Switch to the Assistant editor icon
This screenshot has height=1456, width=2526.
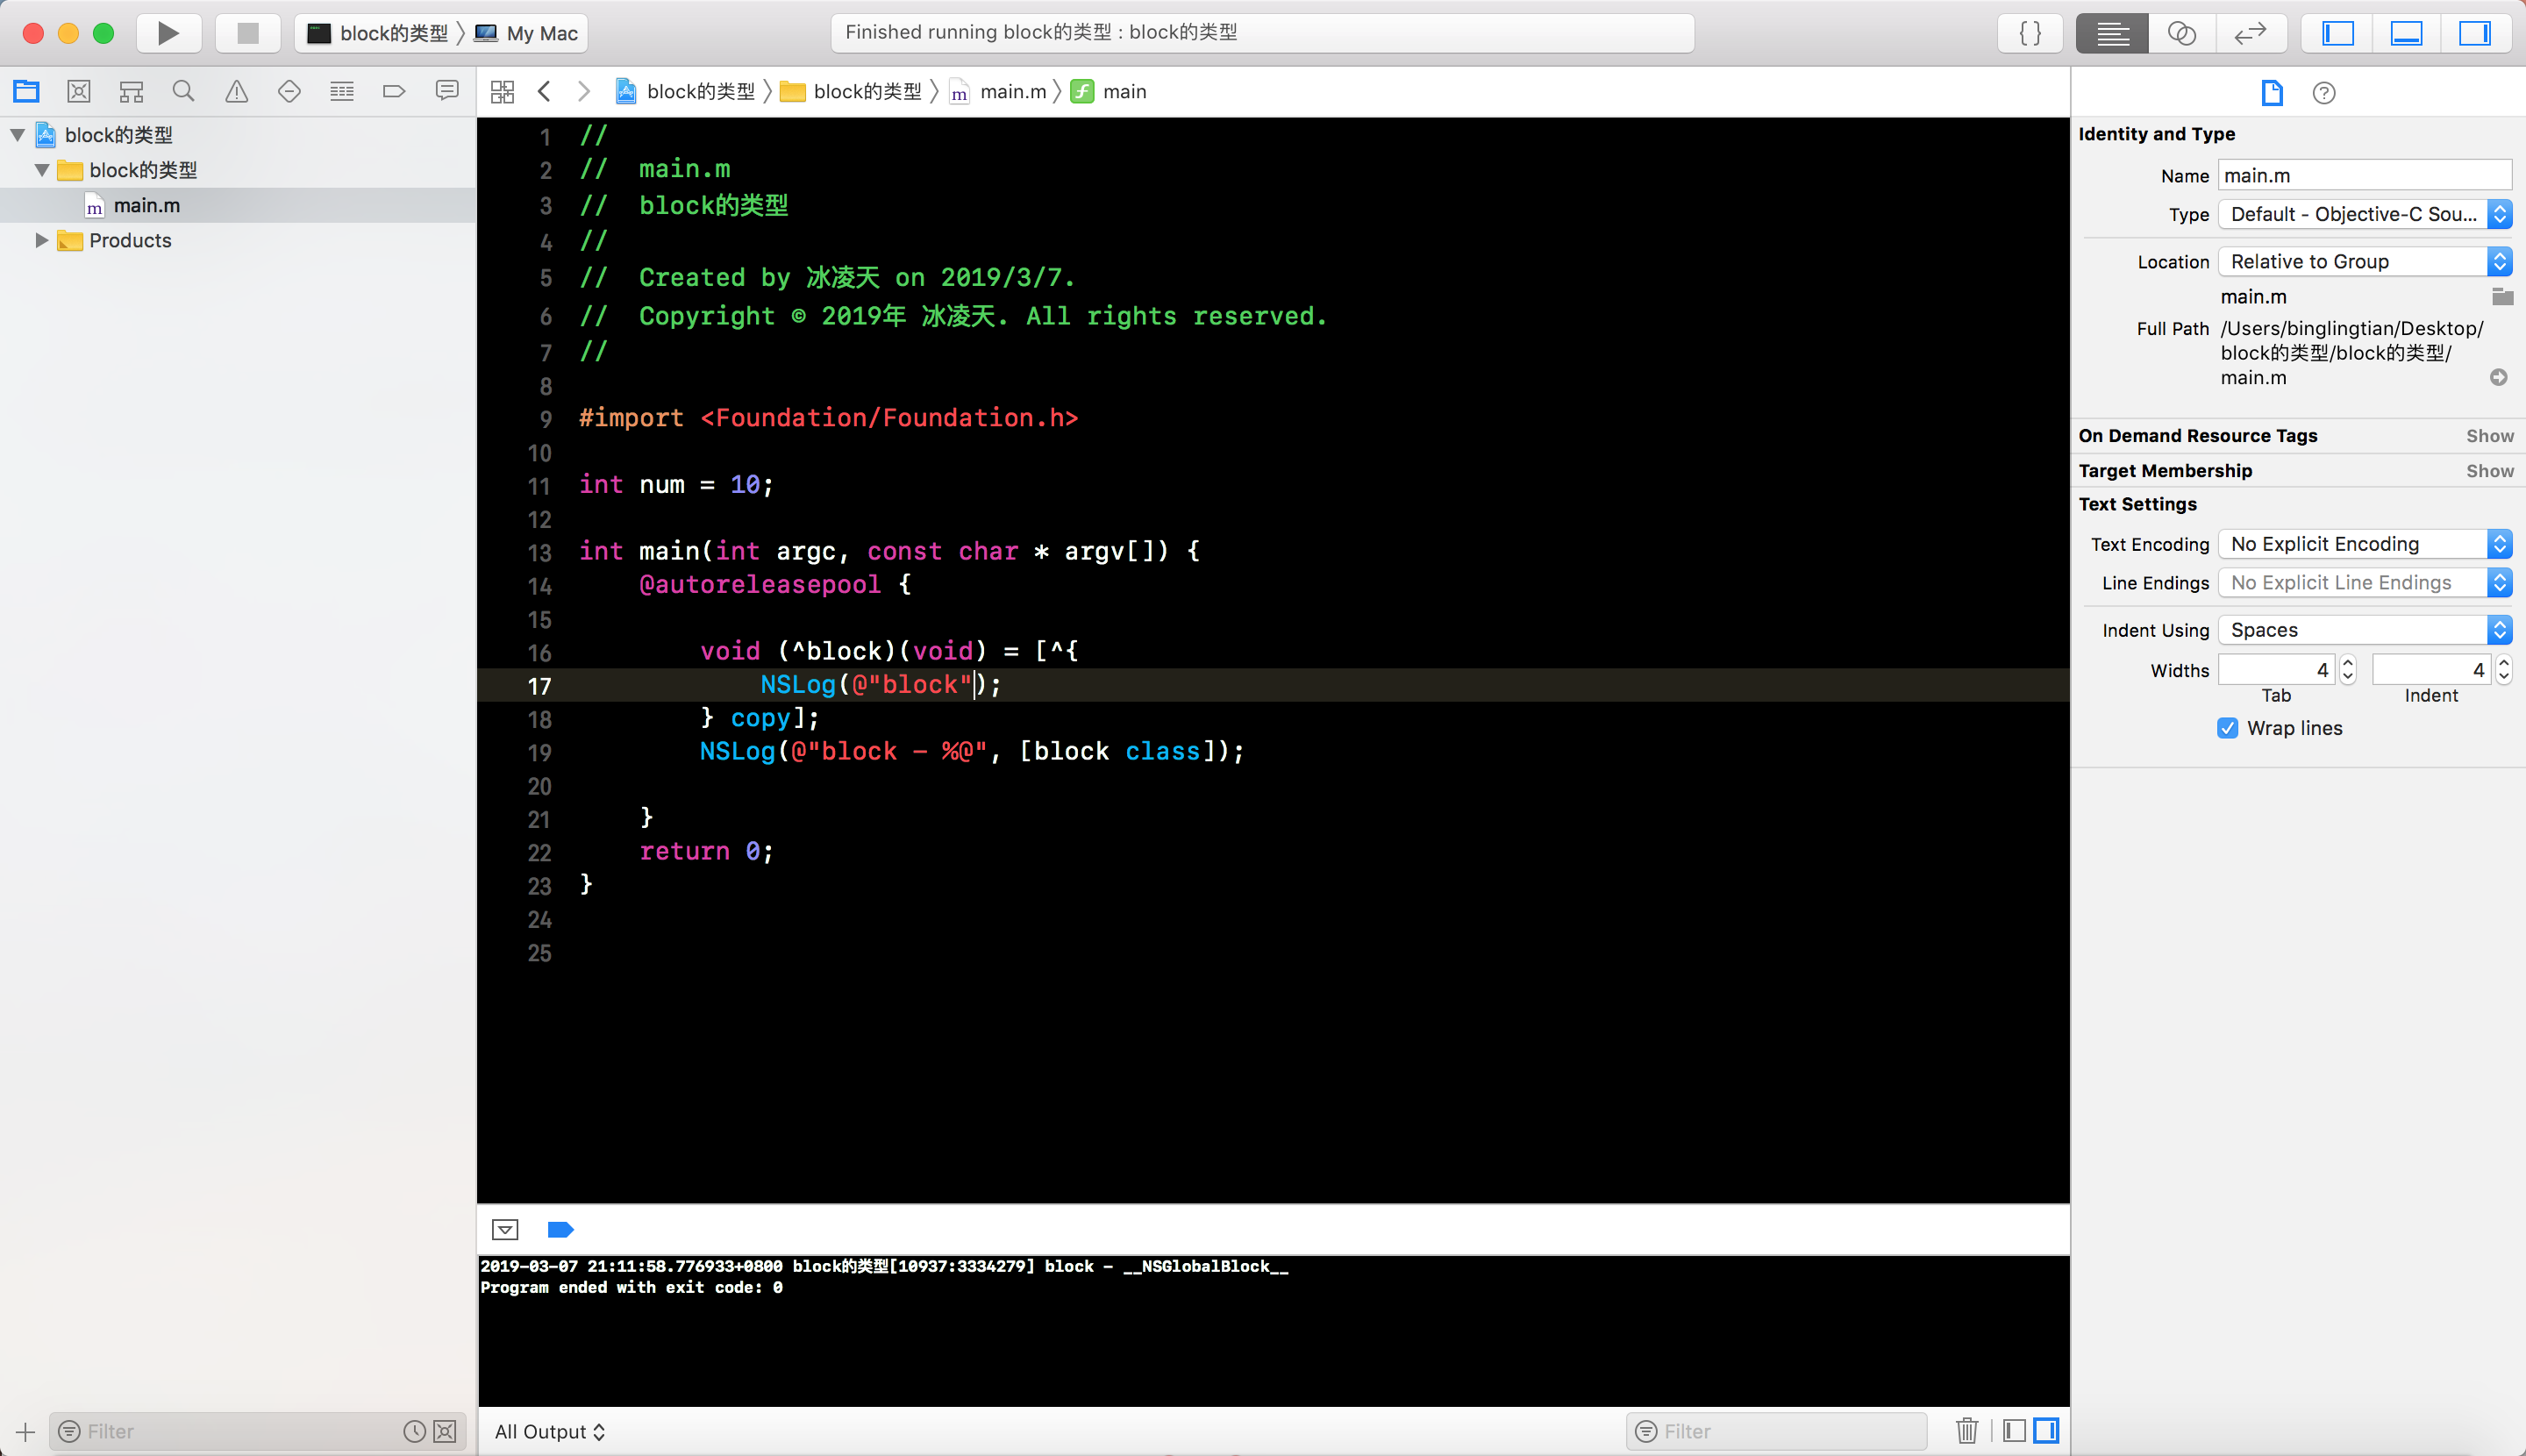[2181, 33]
